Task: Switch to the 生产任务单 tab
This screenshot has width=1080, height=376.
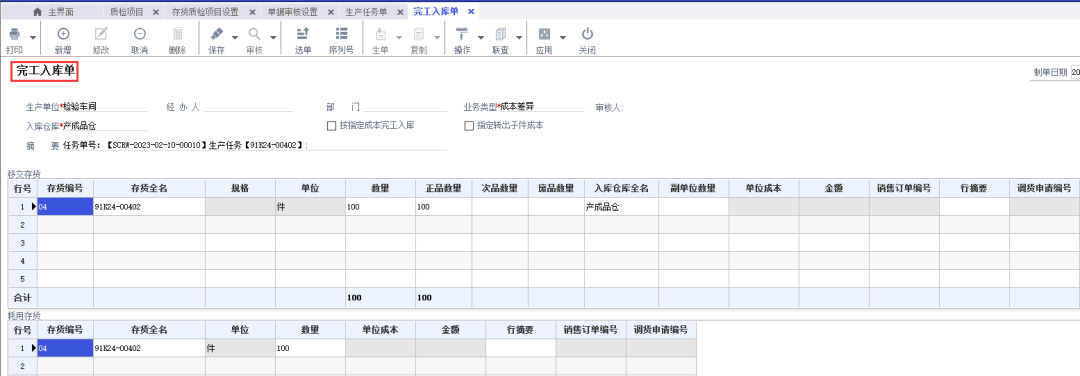Action: click(x=366, y=12)
